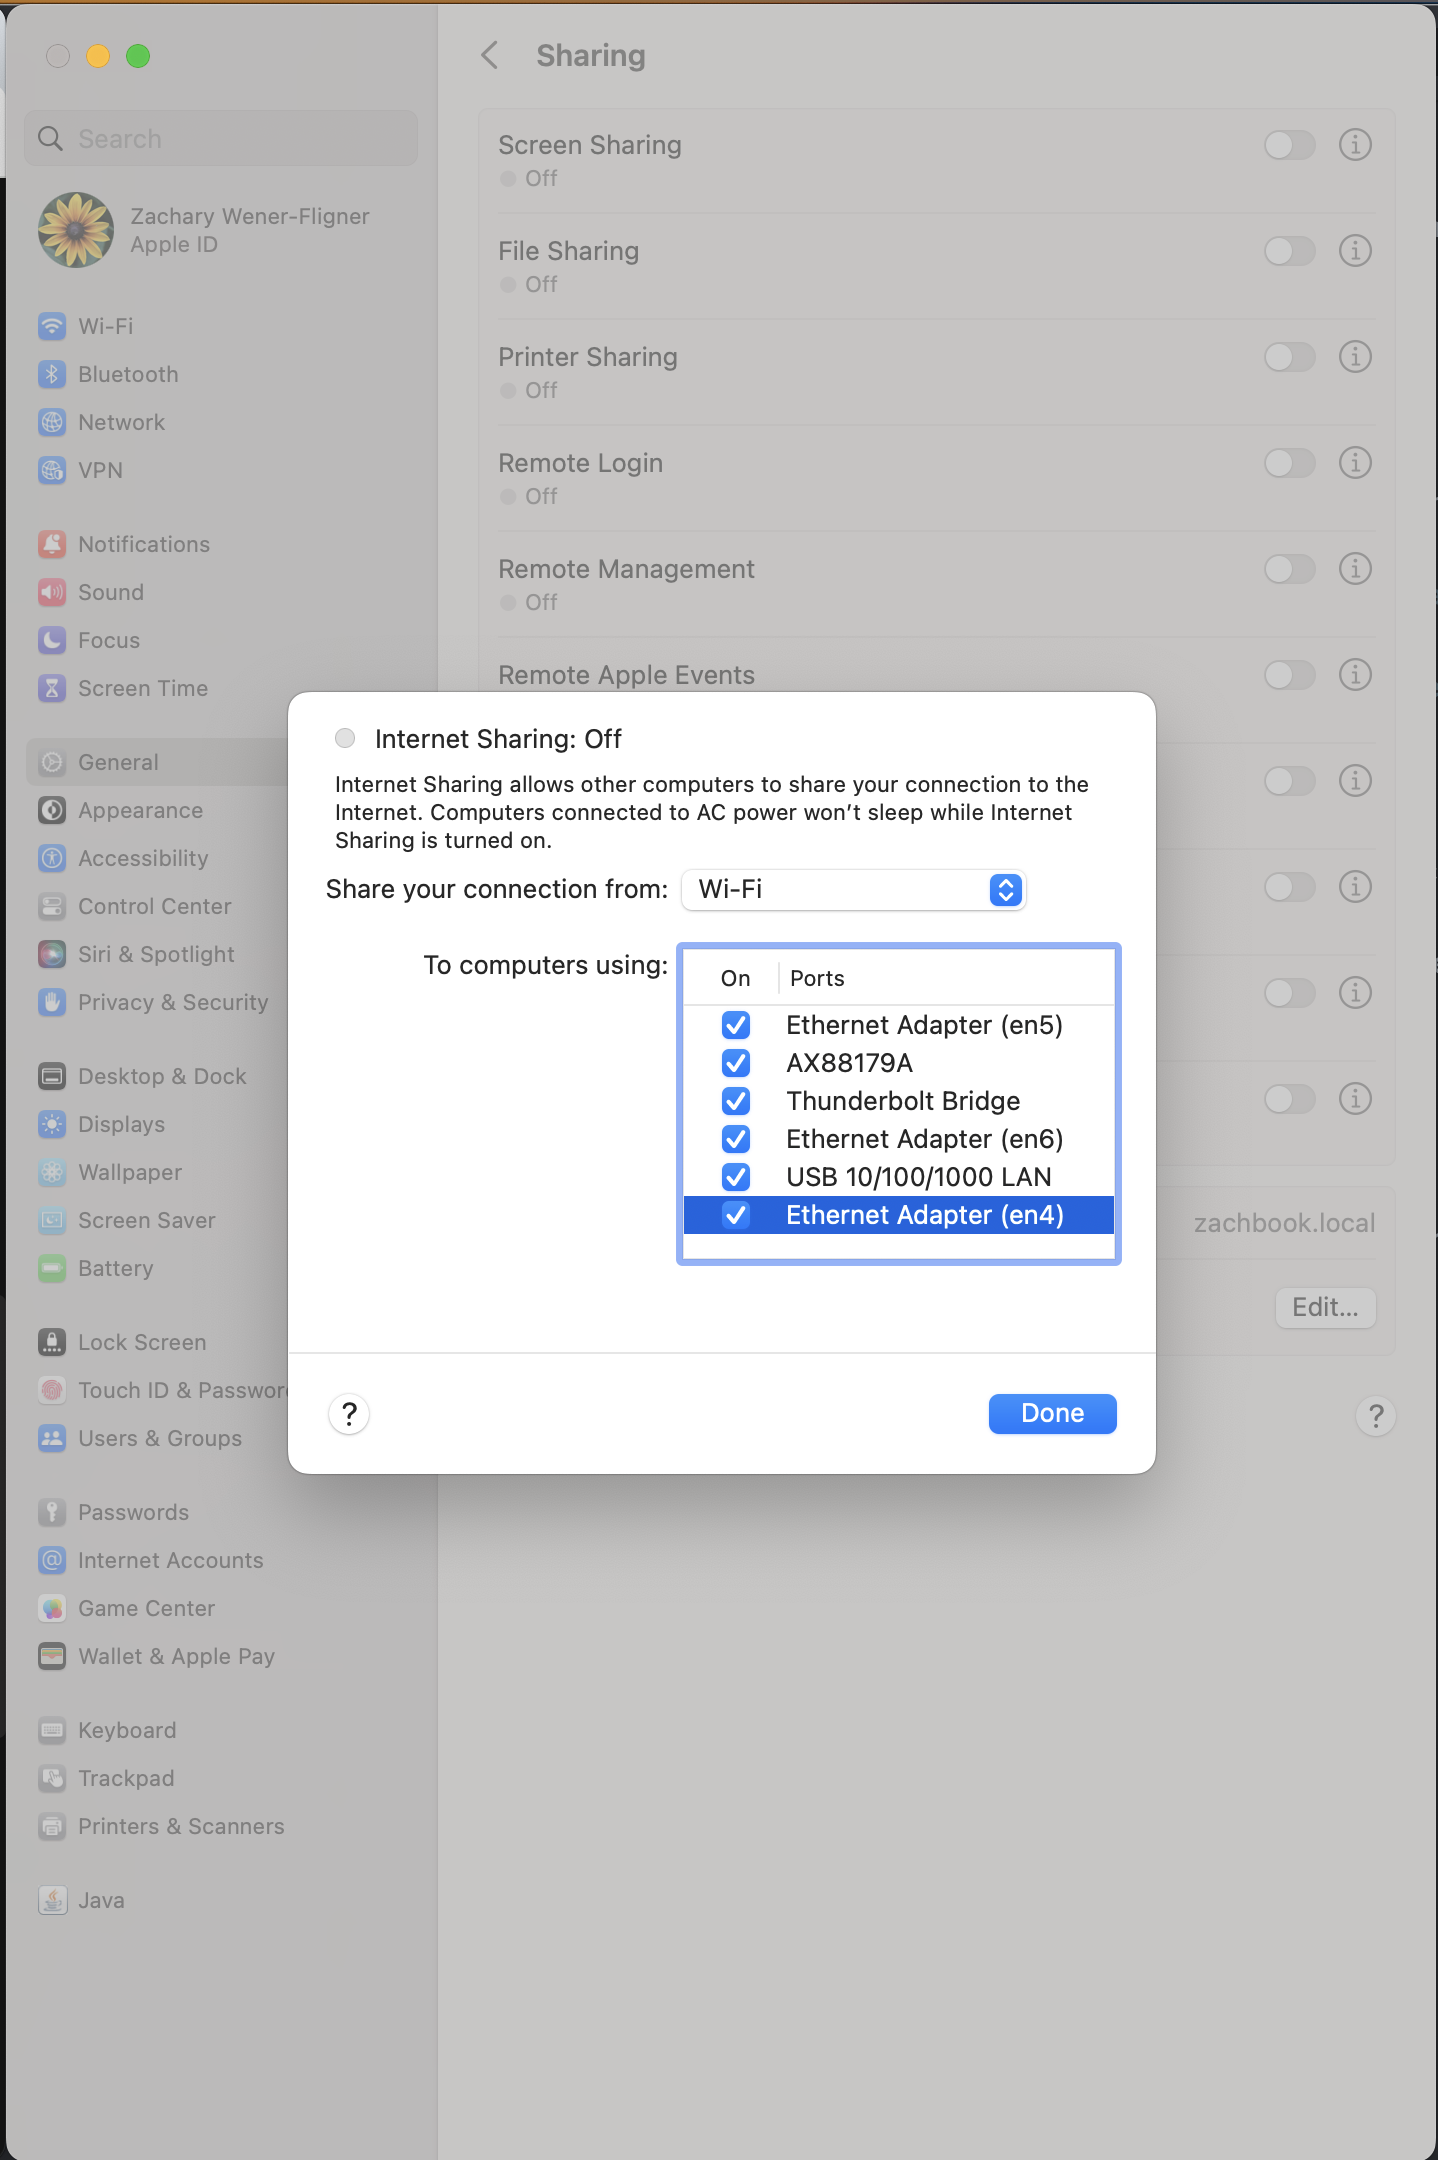Click the info icon for File Sharing
The image size is (1438, 2160).
pos(1355,251)
